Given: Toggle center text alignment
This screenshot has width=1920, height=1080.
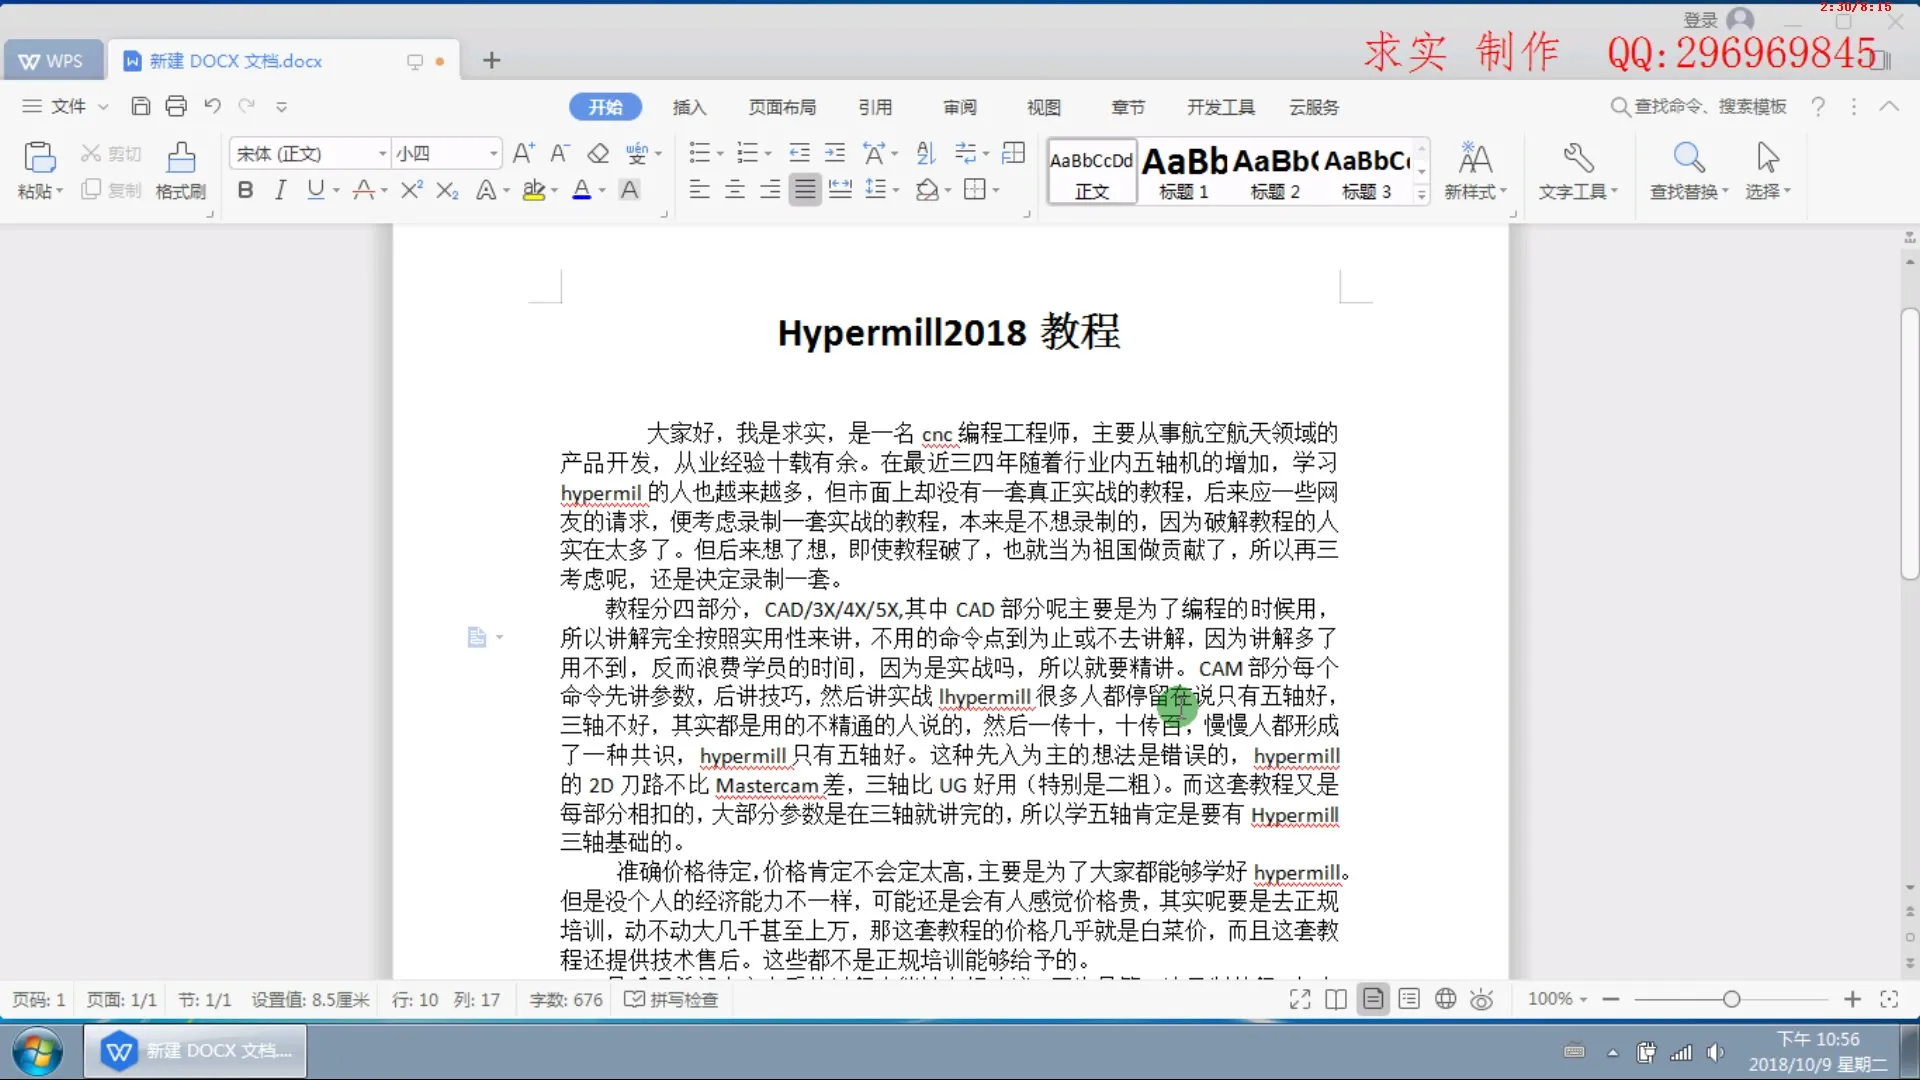Looking at the screenshot, I should (x=735, y=190).
